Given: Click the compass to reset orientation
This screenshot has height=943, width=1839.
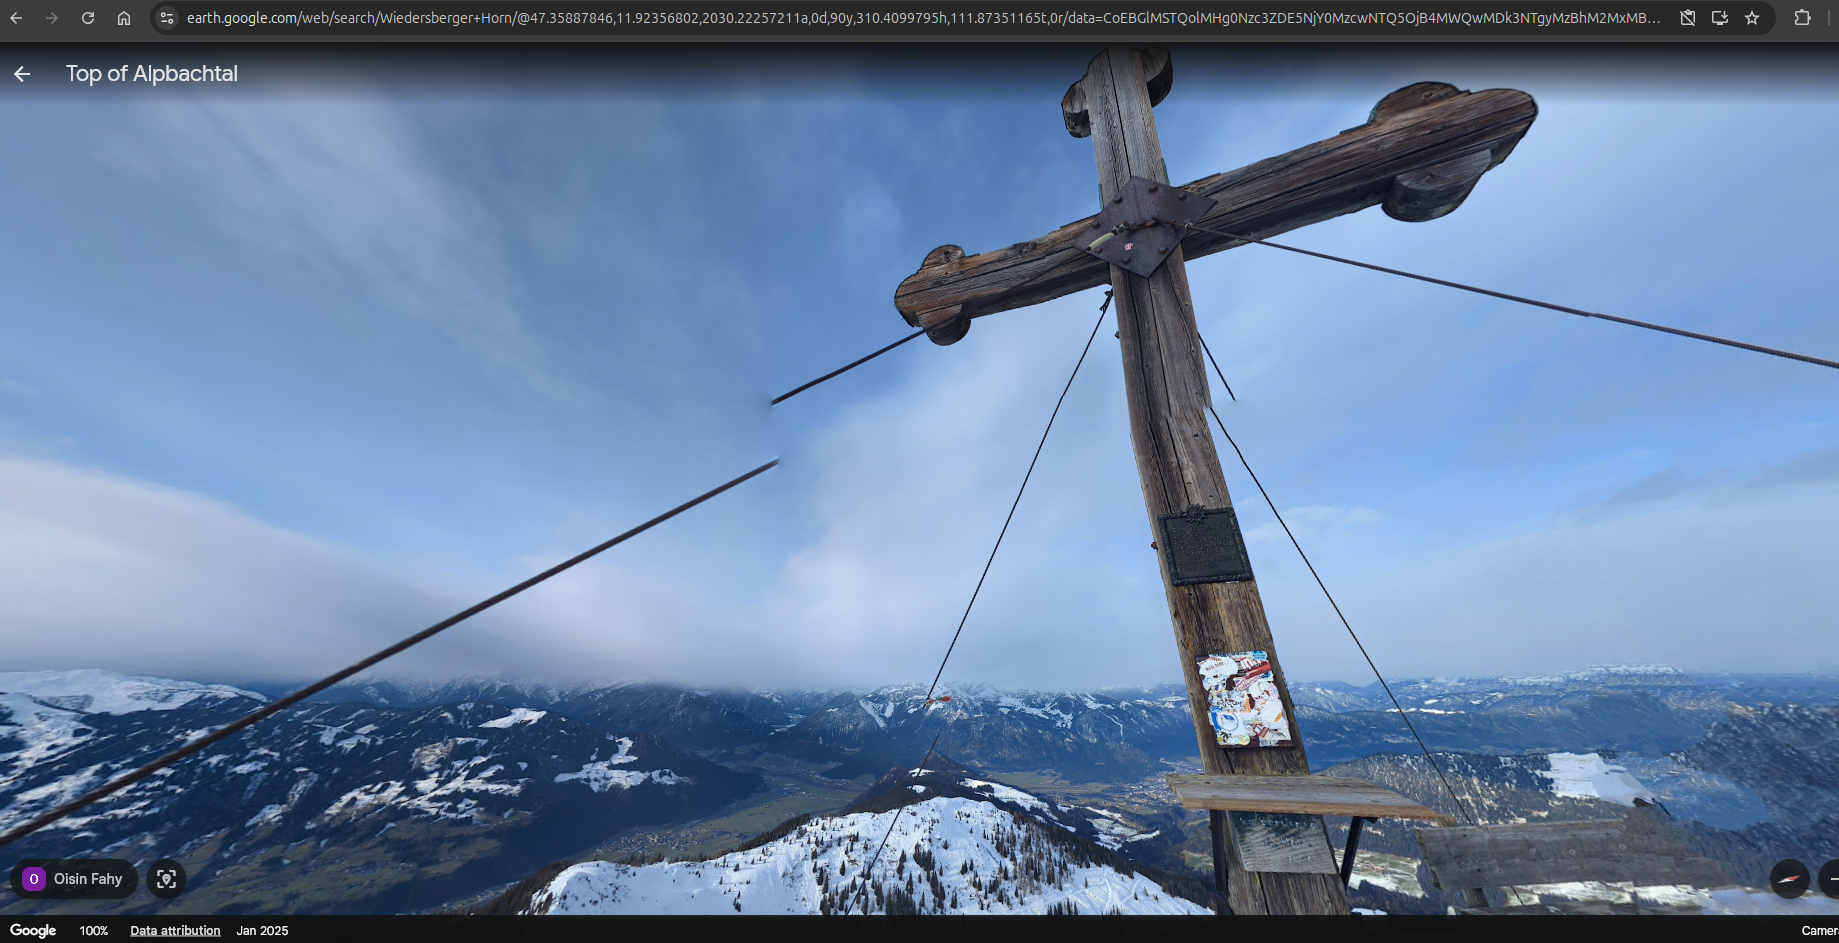Looking at the screenshot, I should coord(1789,879).
